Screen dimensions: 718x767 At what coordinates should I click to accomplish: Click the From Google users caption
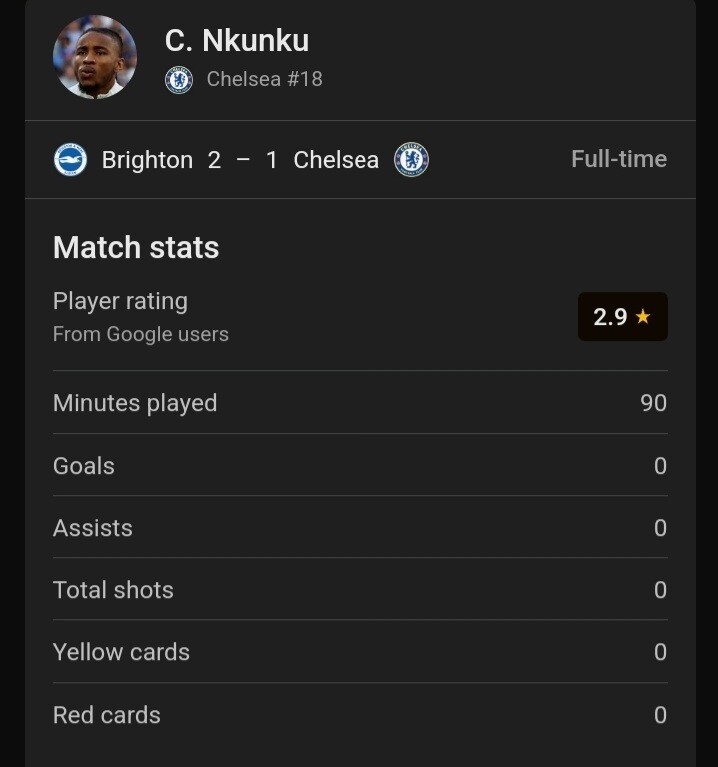(x=141, y=335)
